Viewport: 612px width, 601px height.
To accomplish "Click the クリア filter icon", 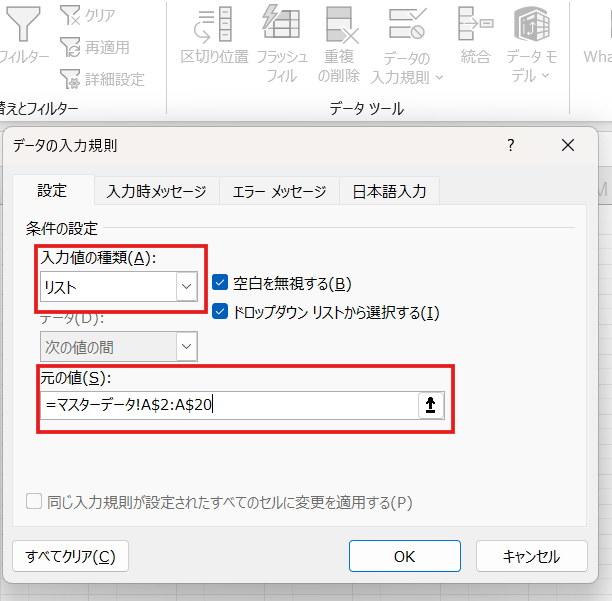I will [x=72, y=16].
